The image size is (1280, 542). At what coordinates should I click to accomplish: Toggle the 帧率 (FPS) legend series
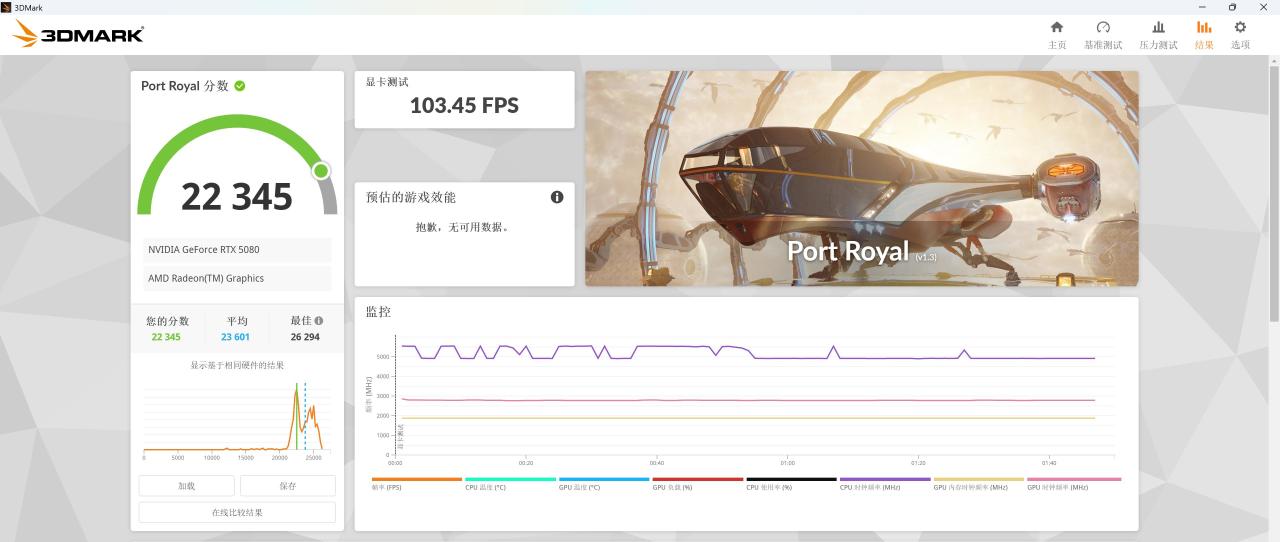coord(416,484)
